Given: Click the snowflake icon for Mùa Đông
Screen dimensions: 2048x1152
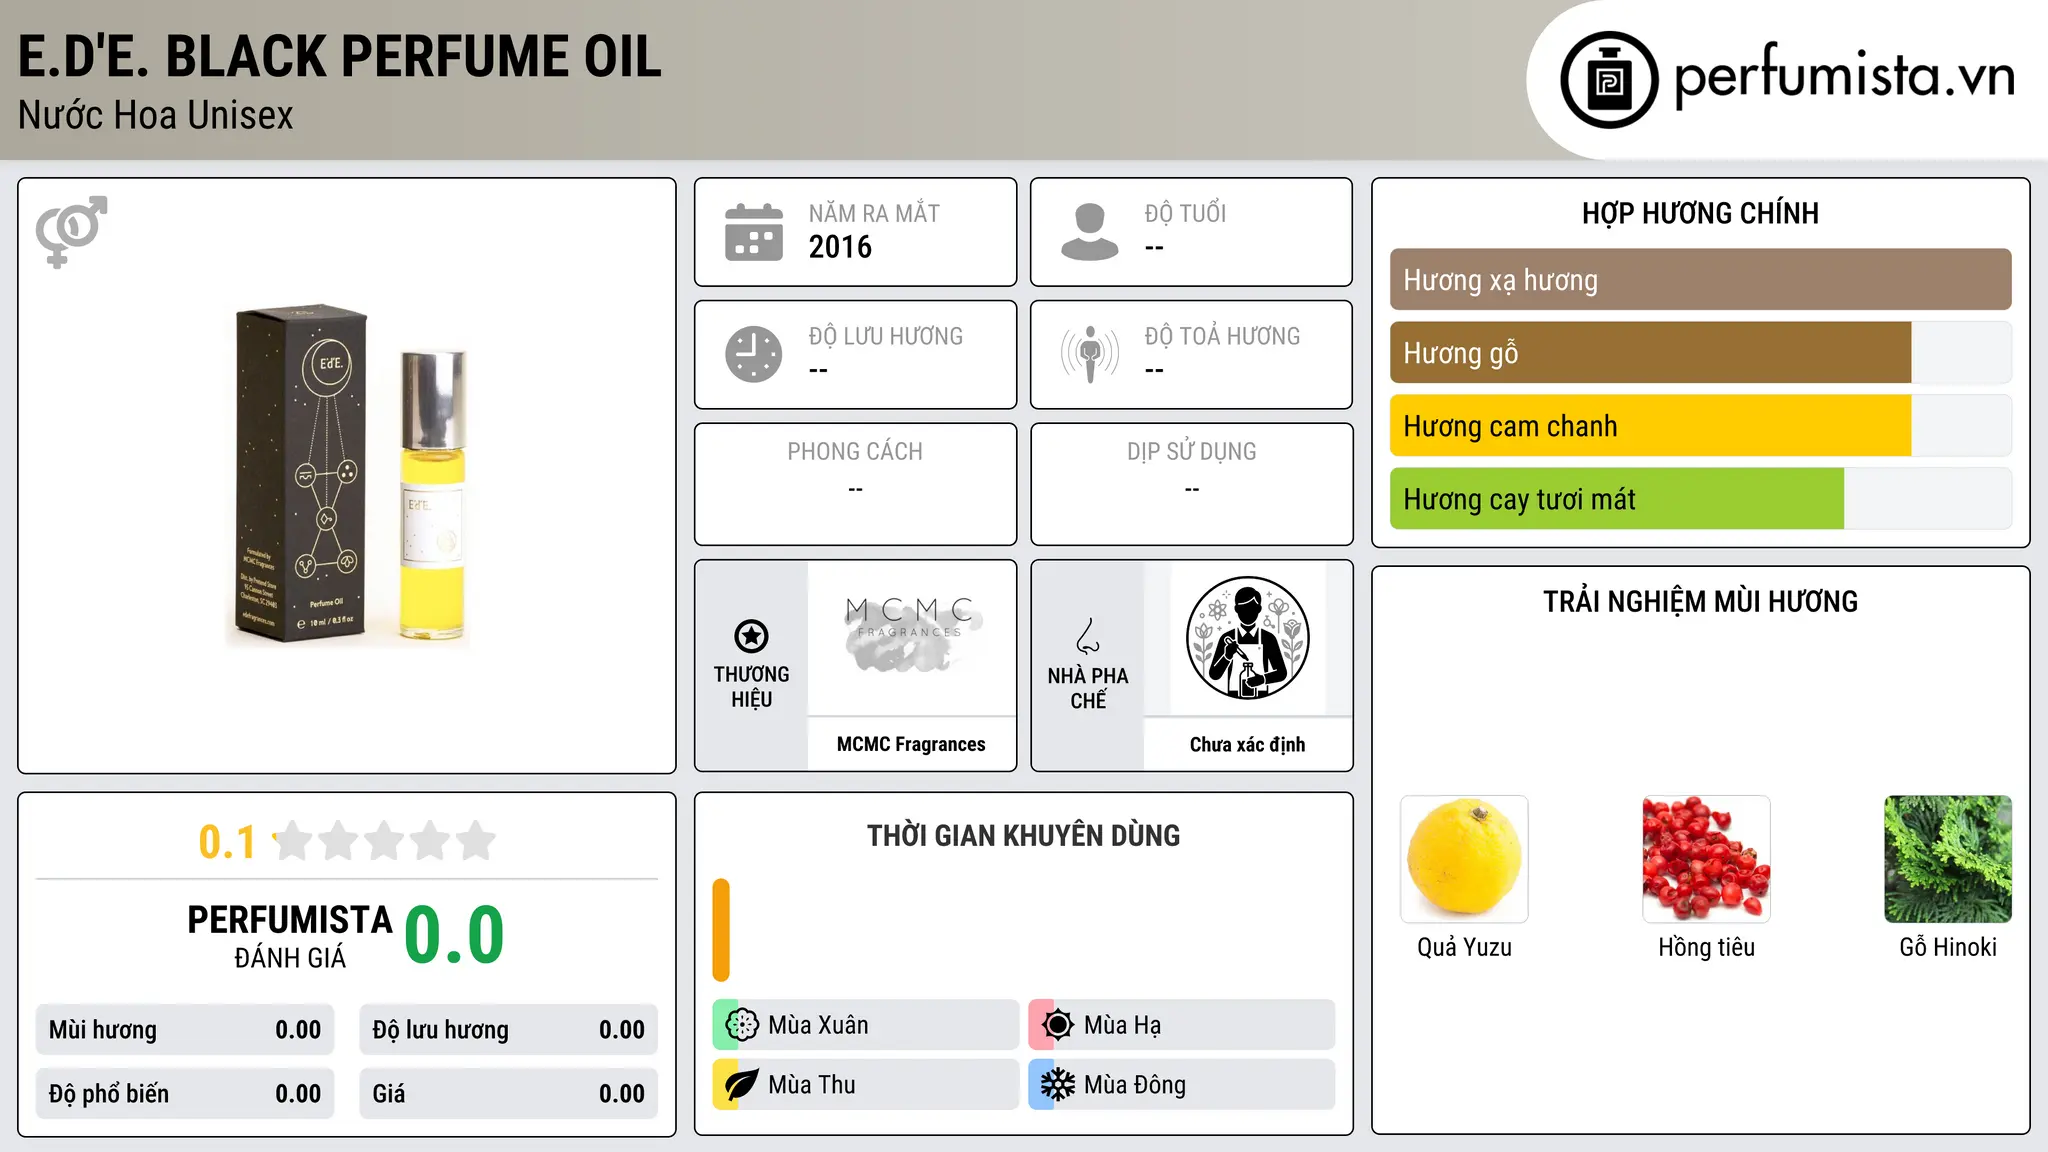Looking at the screenshot, I should [1058, 1085].
